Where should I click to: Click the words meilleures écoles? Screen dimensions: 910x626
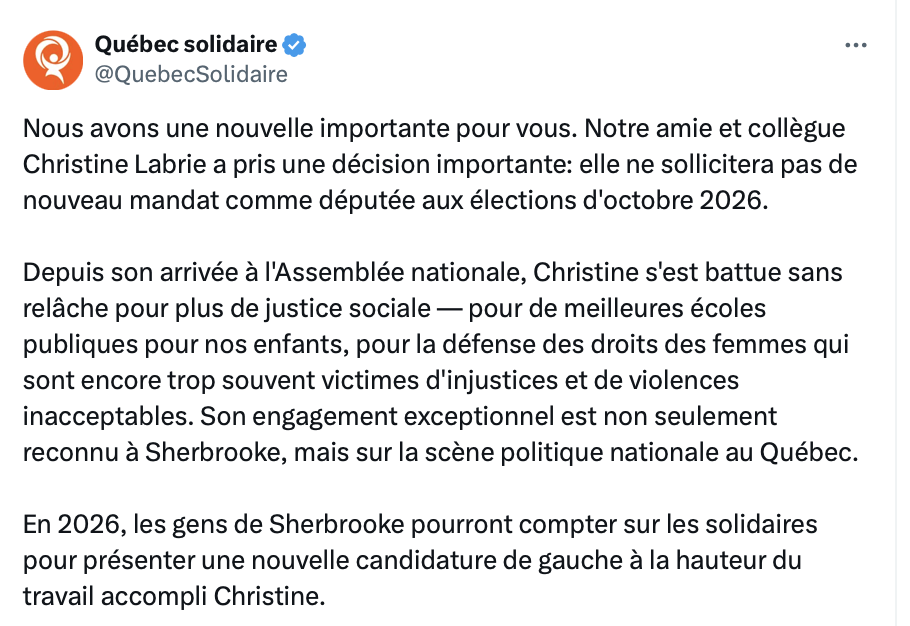click(665, 309)
